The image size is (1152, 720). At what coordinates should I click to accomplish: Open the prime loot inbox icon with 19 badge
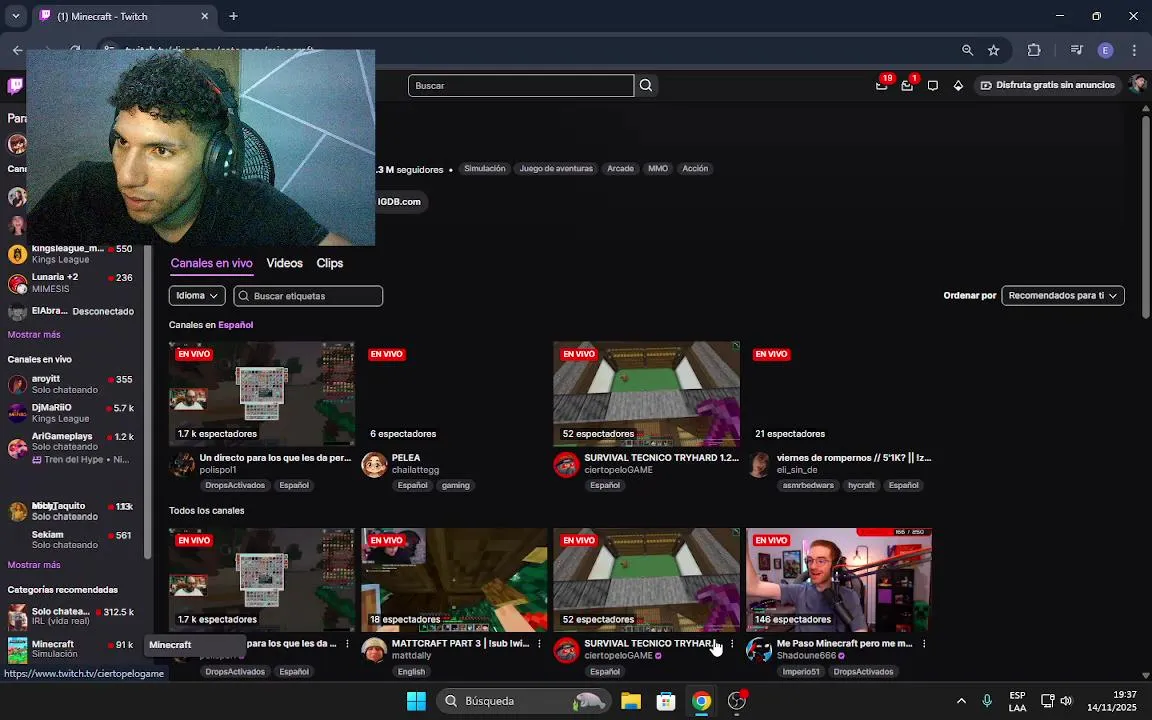pos(882,85)
